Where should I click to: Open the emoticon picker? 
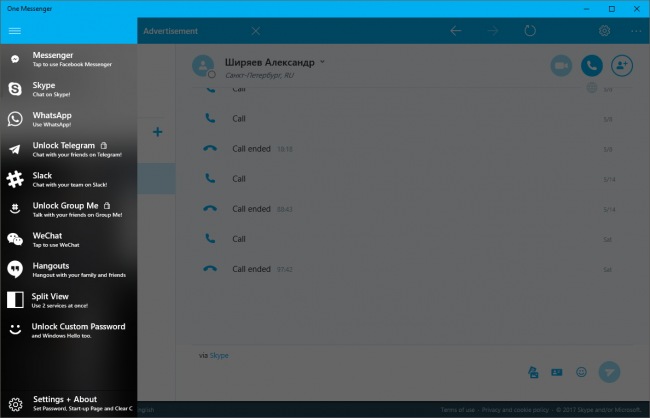pyautogui.click(x=582, y=372)
